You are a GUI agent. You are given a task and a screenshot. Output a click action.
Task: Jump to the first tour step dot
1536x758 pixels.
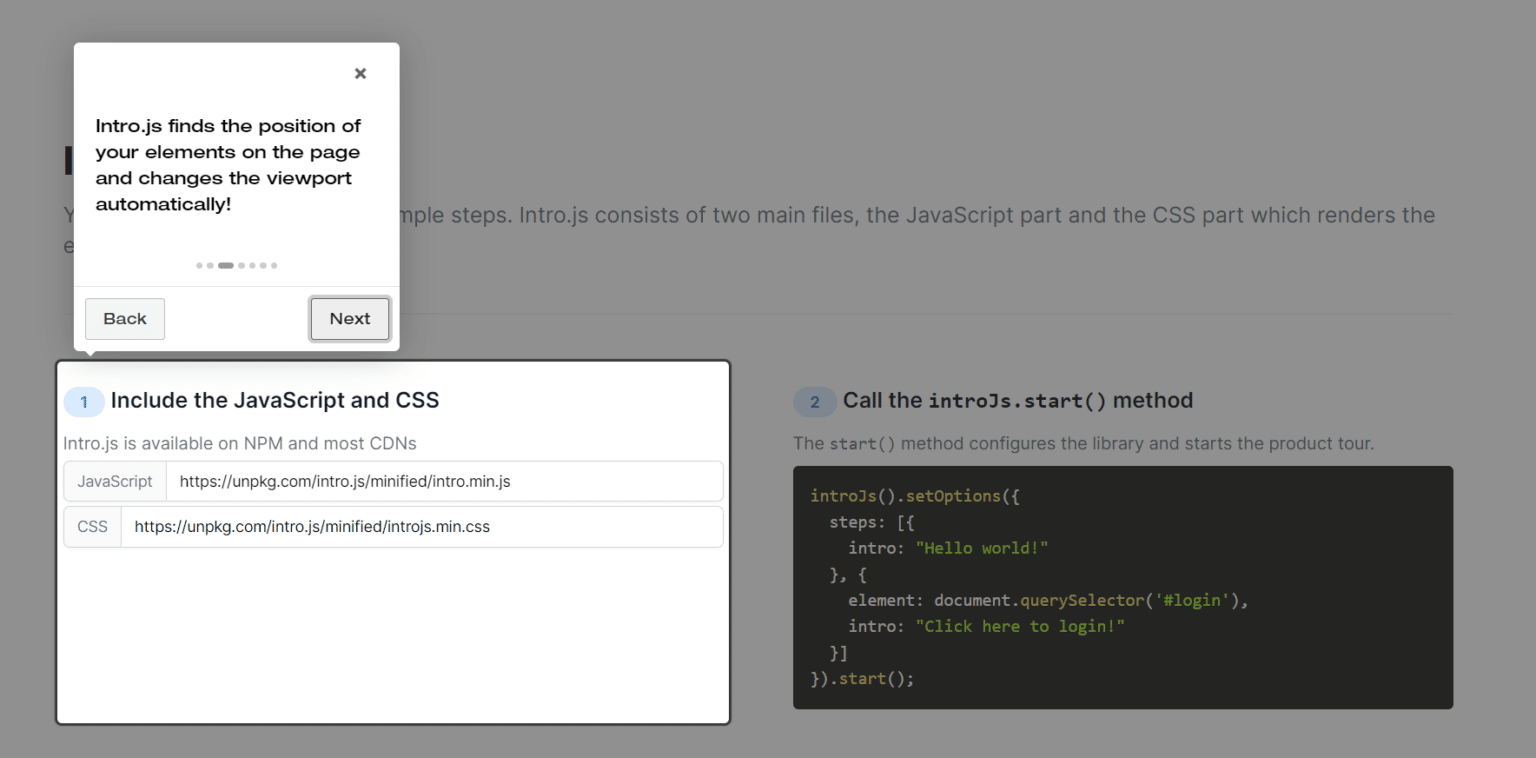[199, 266]
